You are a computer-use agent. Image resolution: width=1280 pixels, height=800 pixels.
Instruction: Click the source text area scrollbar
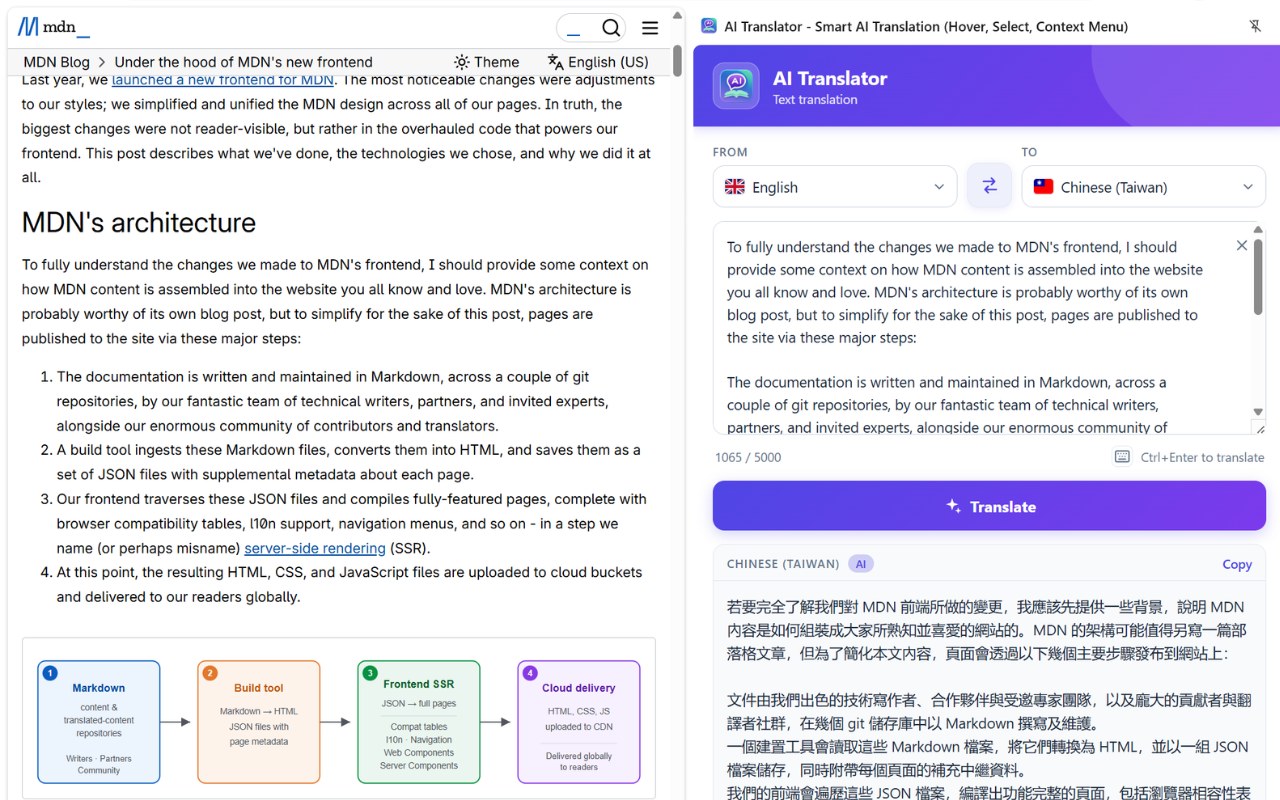pos(1258,276)
